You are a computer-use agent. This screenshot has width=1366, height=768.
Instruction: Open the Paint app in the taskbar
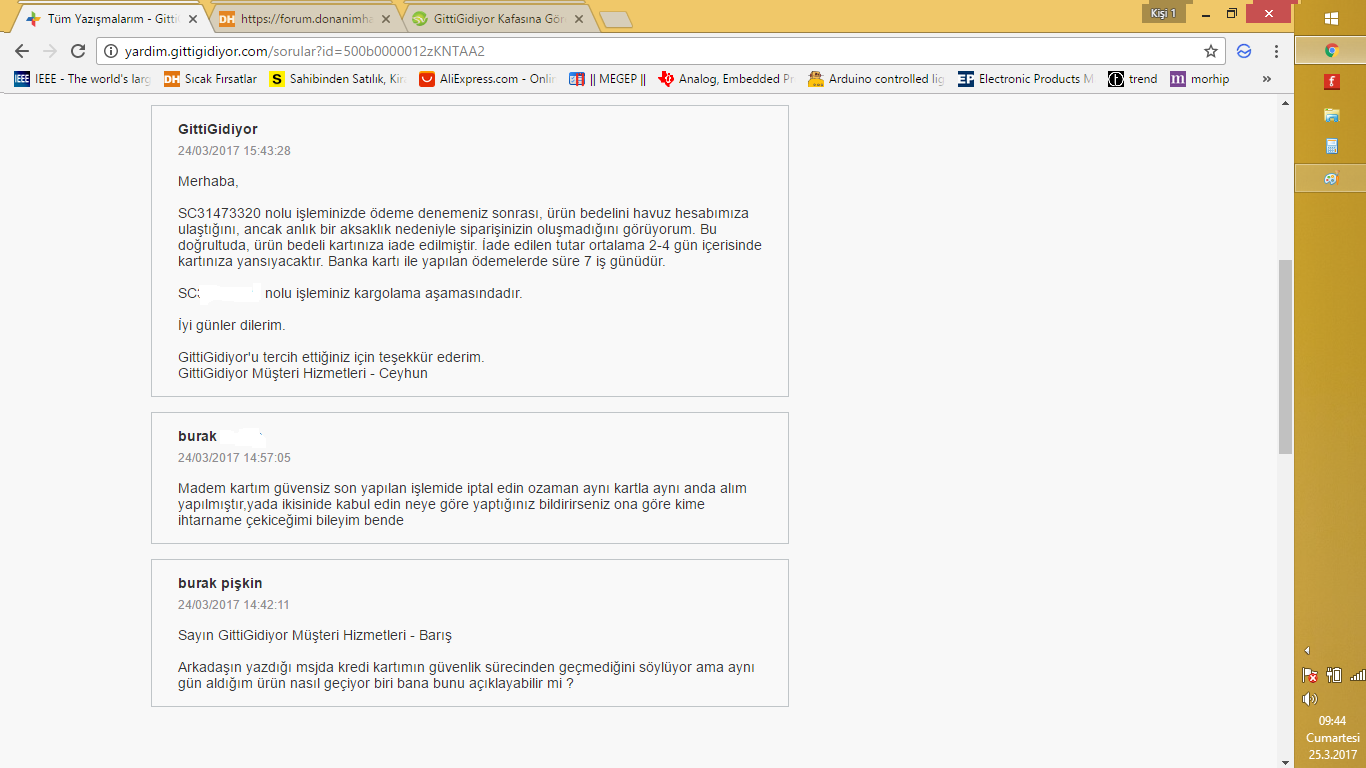(x=1331, y=179)
